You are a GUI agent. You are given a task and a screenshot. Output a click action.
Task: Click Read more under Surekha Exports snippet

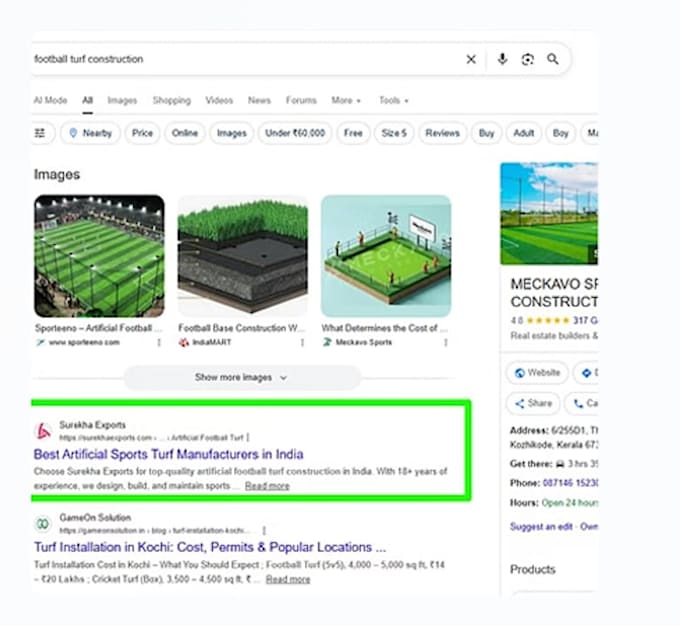(x=267, y=486)
